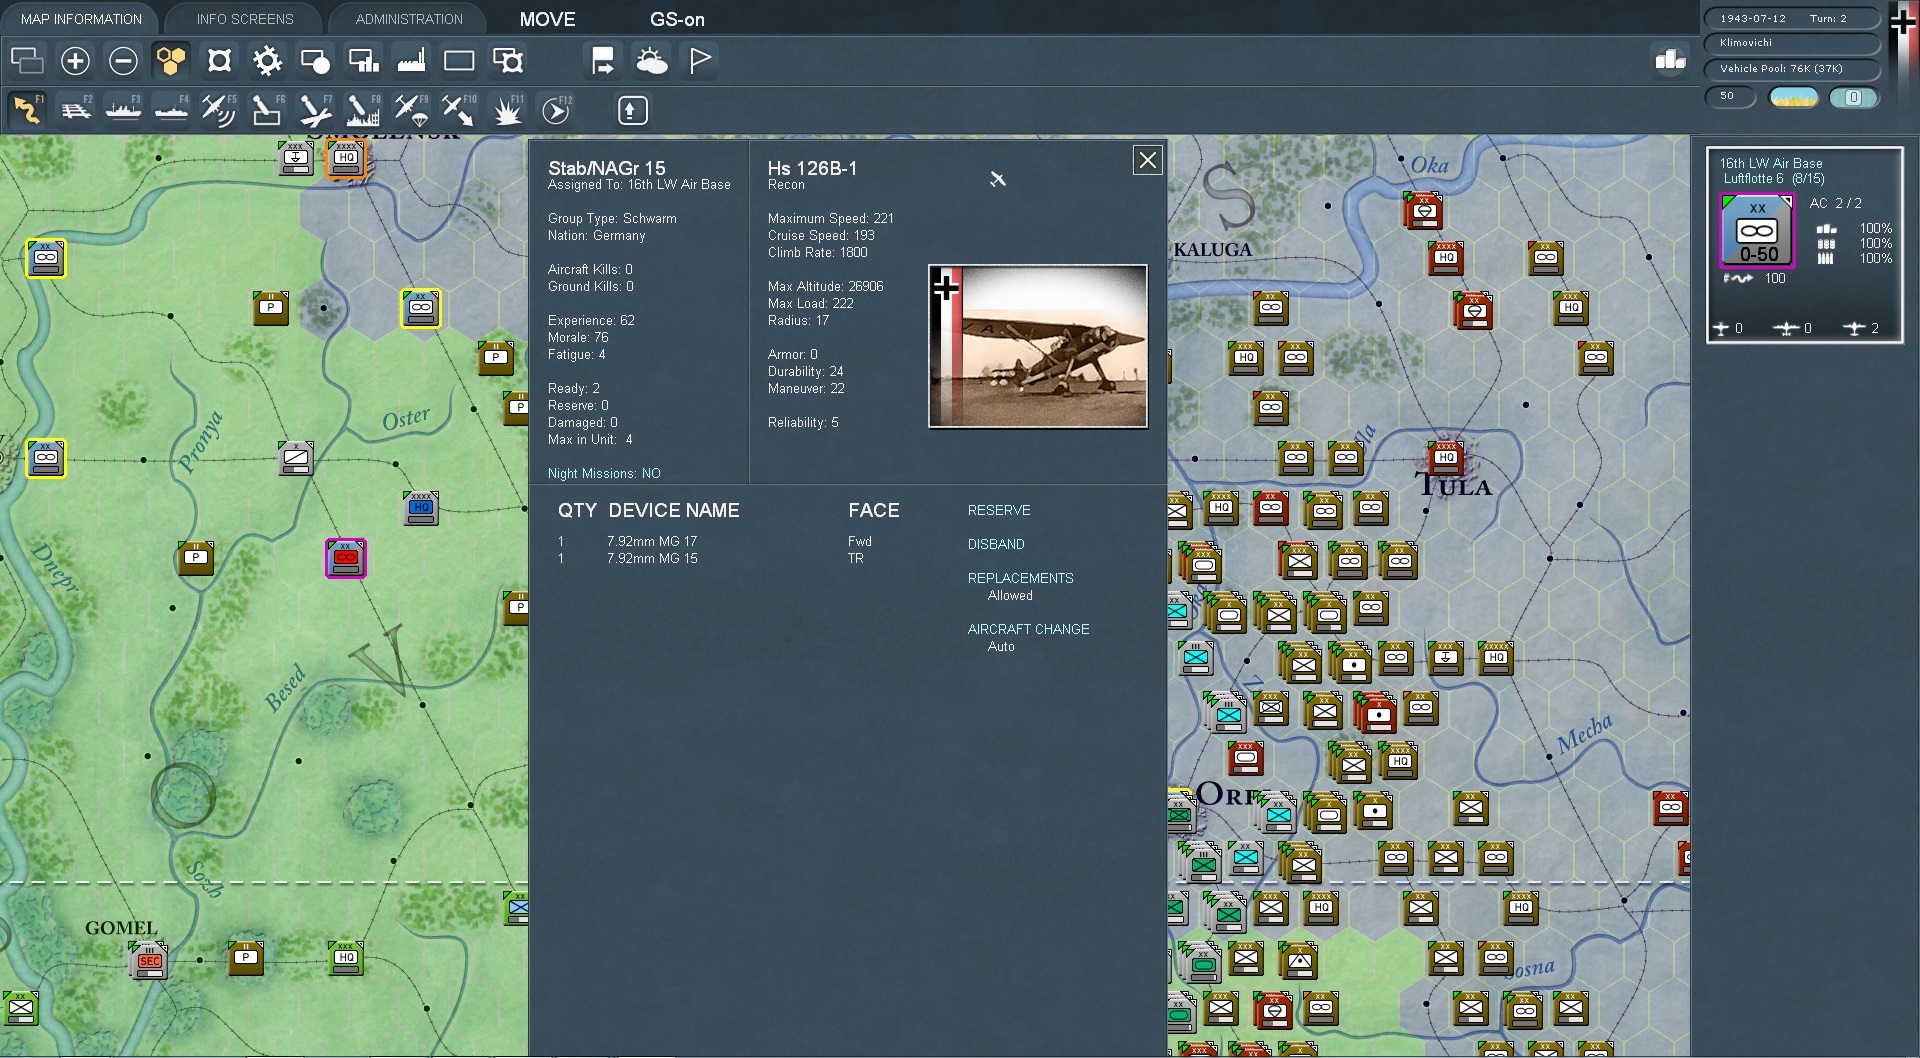Zoom in on the map
The width and height of the screenshot is (1920, 1058).
coord(74,60)
